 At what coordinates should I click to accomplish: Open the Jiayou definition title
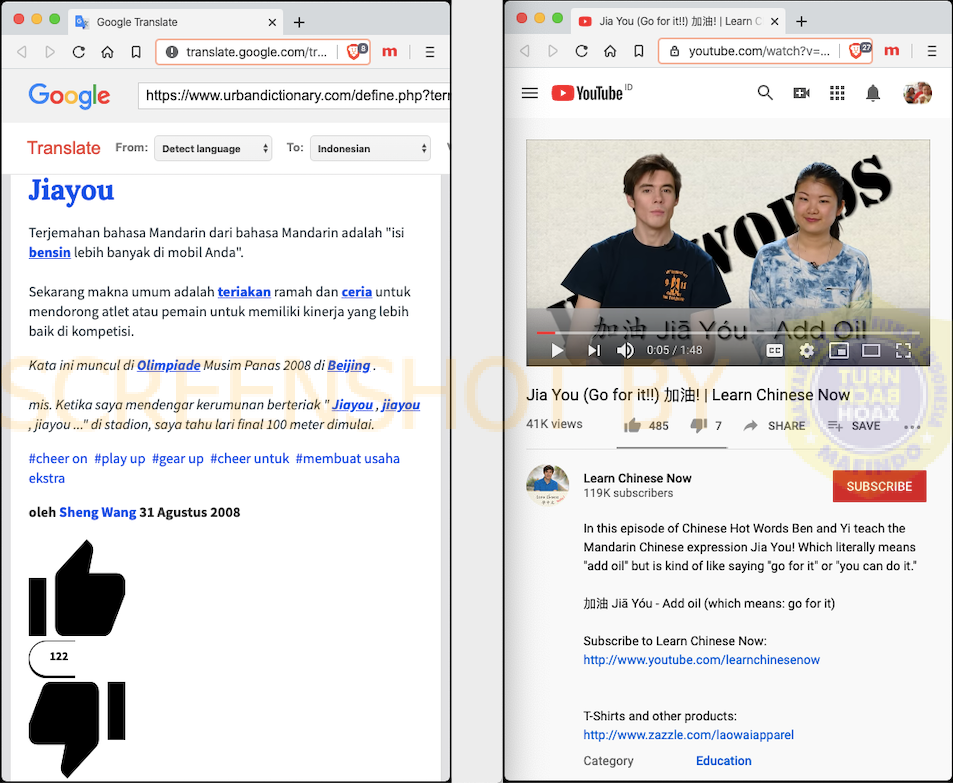[x=71, y=191]
